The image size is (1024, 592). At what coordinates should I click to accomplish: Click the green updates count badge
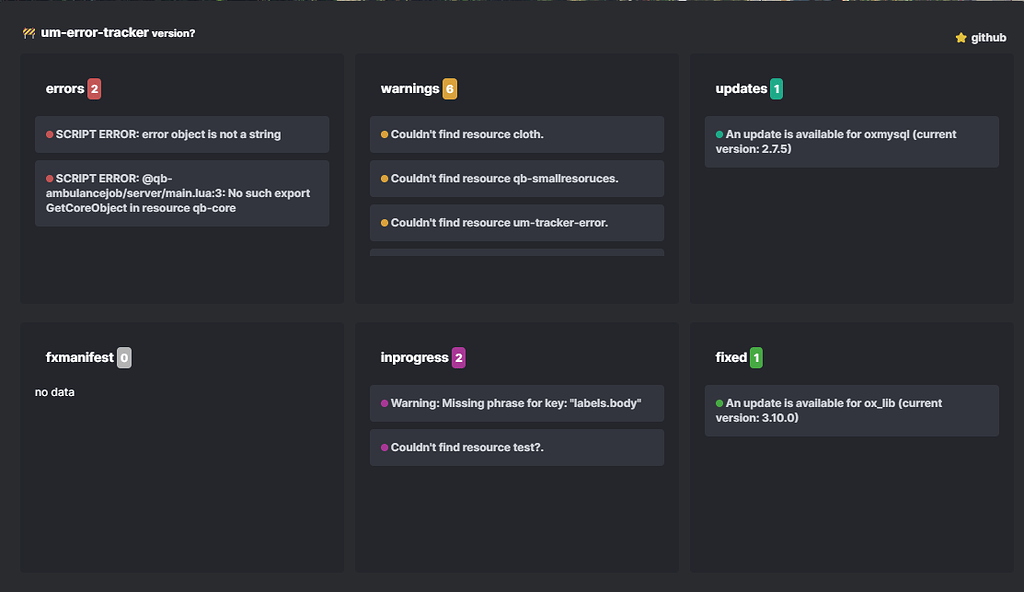(x=775, y=88)
